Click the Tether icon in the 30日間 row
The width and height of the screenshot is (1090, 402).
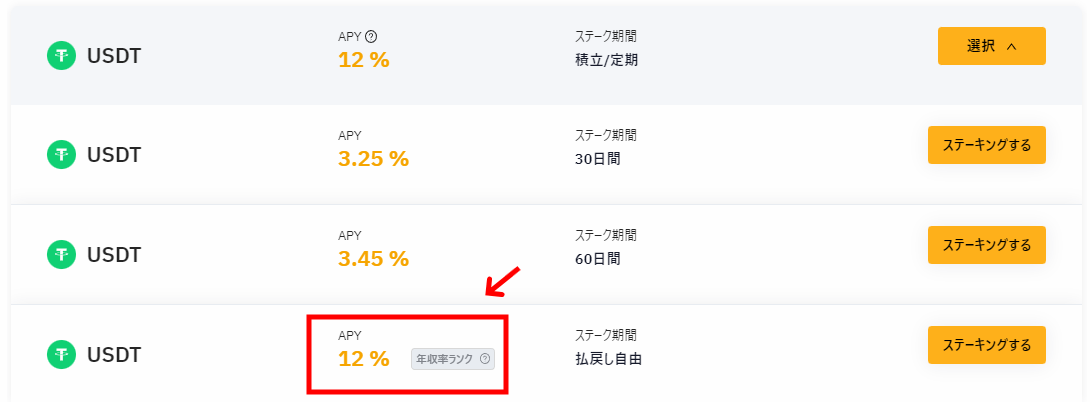61,154
